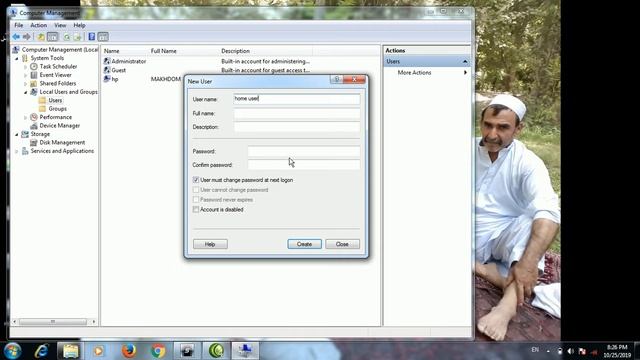Click the console tree scrollbar left arrow

pyautogui.click(x=15, y=322)
